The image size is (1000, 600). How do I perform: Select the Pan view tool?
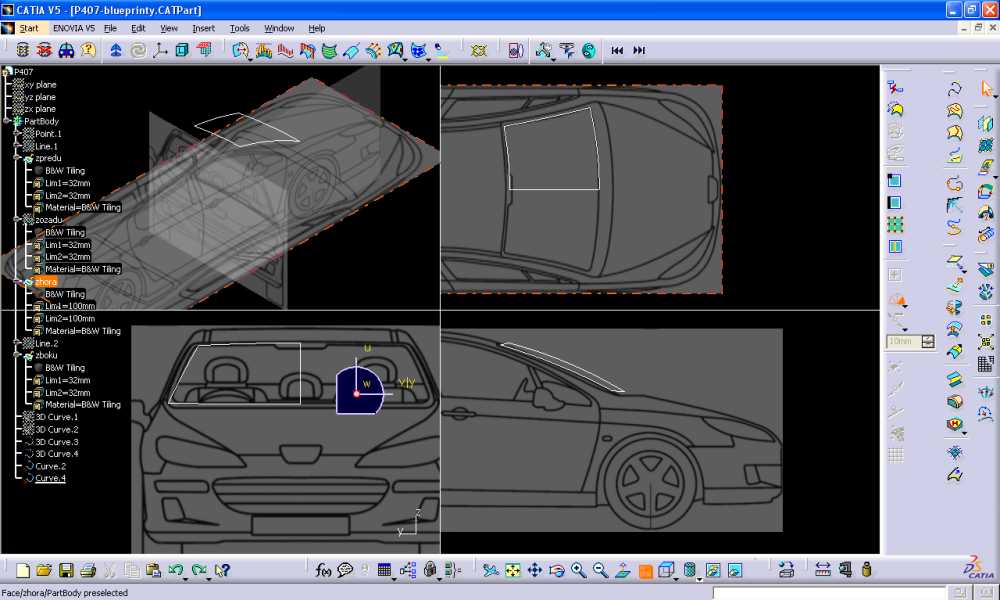534,570
